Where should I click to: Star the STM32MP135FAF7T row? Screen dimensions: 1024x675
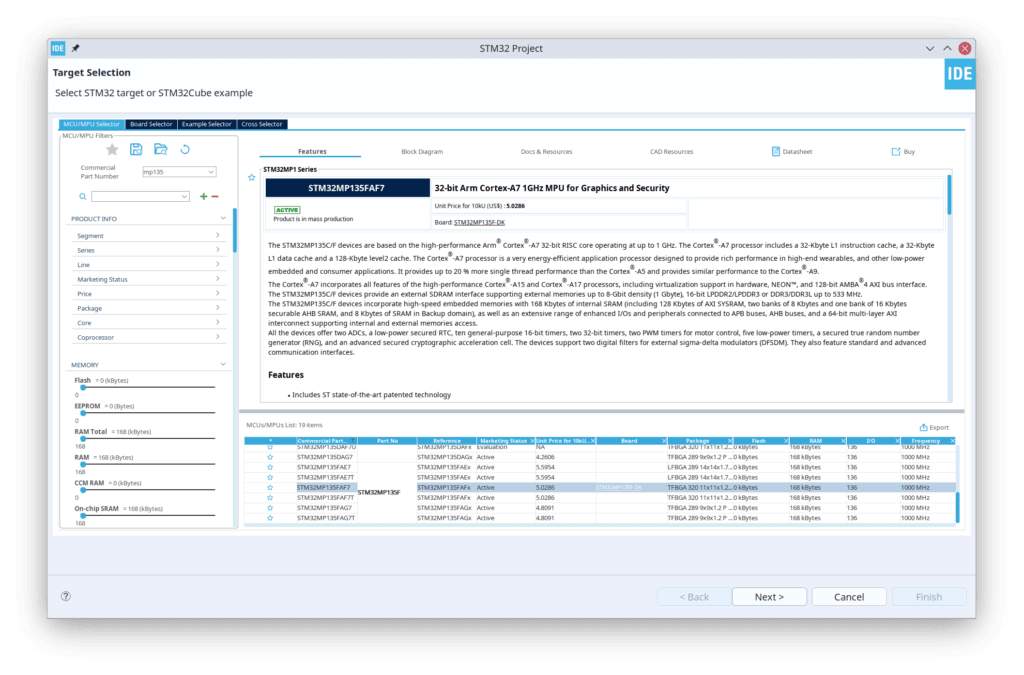[270, 497]
